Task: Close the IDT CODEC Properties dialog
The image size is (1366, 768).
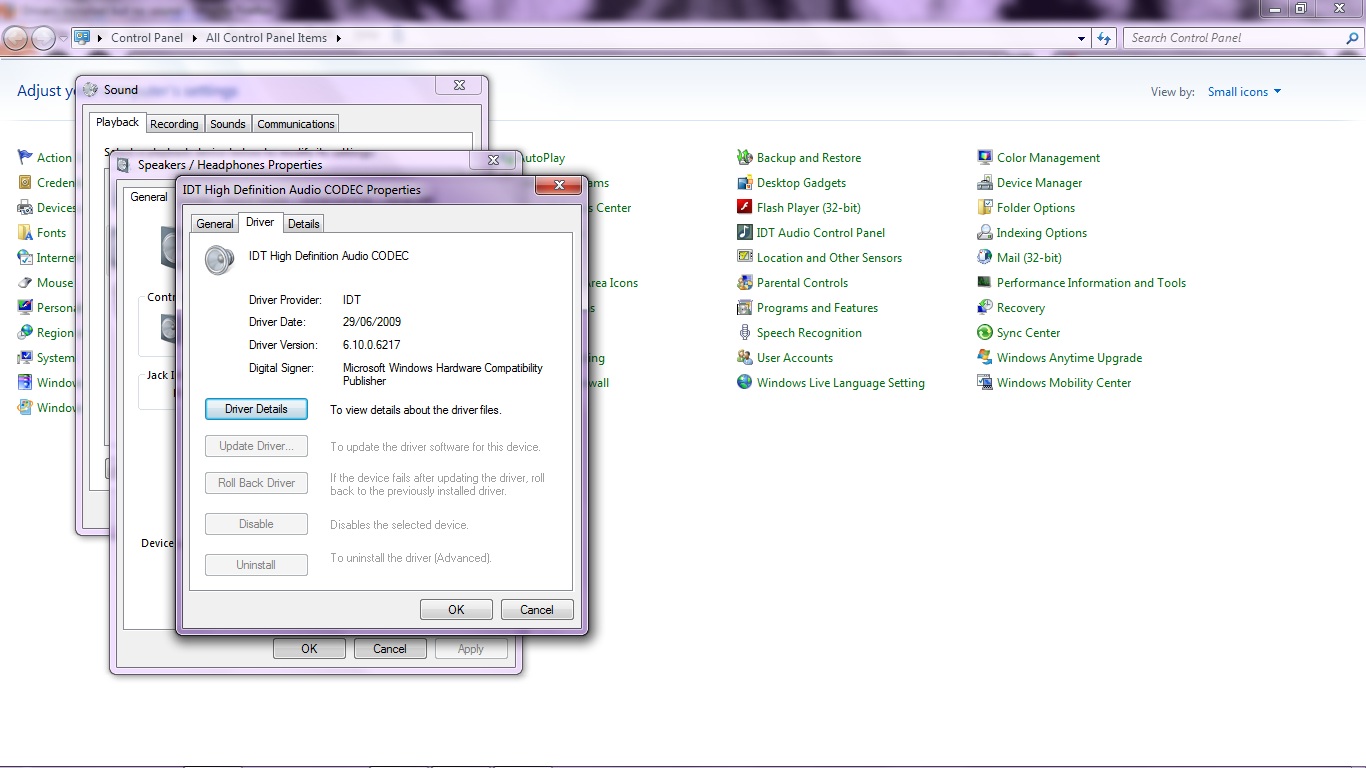Action: (559, 186)
